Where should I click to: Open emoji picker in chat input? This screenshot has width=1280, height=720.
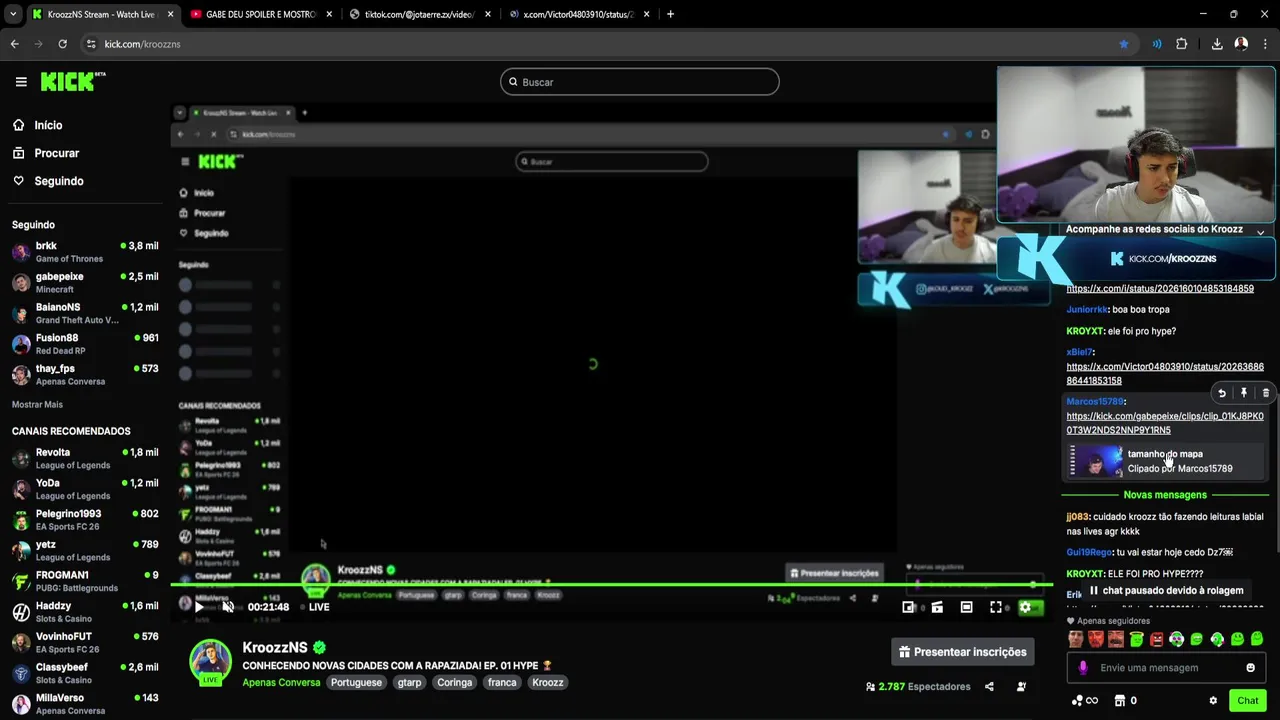1250,668
